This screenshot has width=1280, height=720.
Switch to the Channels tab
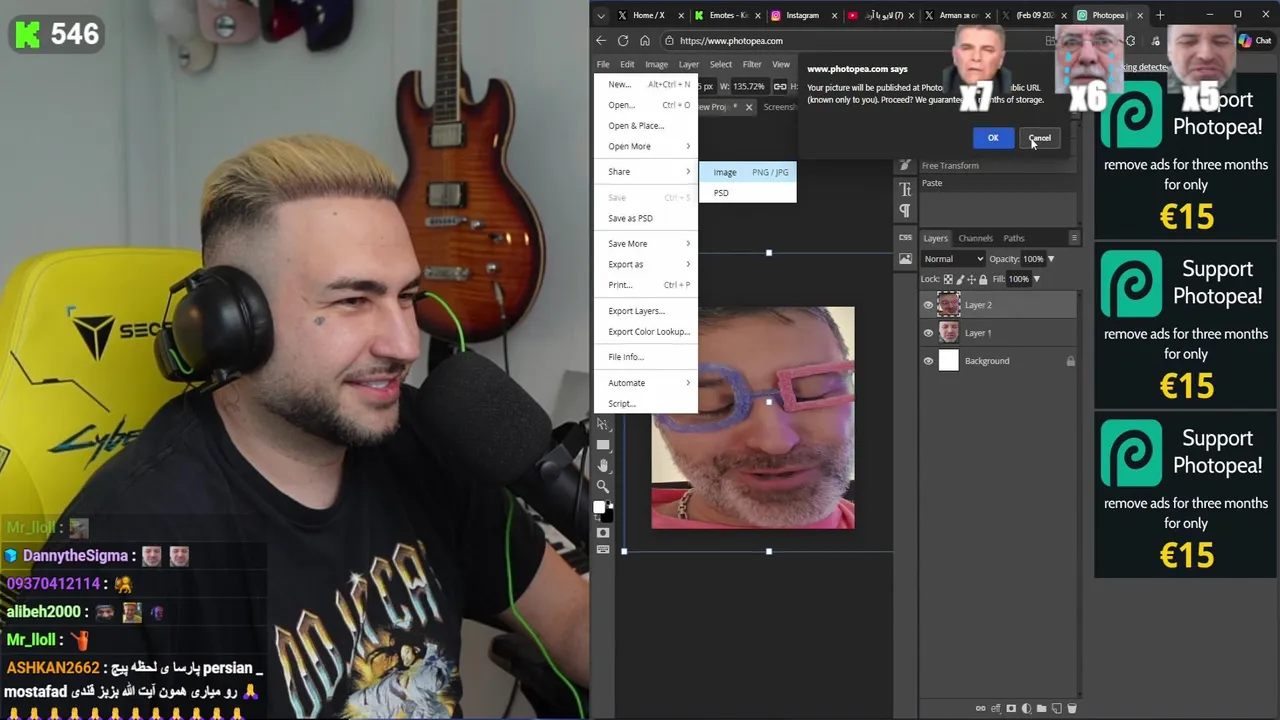click(975, 238)
